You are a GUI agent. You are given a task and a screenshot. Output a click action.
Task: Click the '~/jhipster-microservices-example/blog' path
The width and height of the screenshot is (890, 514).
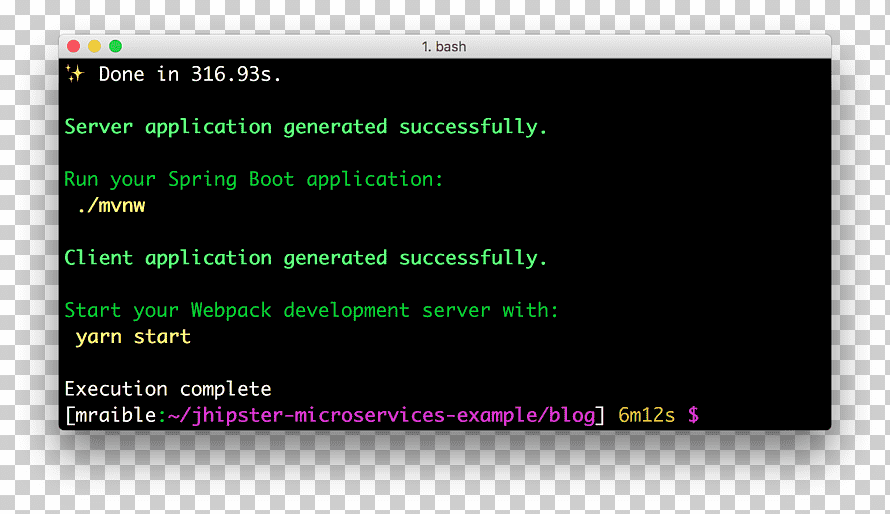click(381, 416)
